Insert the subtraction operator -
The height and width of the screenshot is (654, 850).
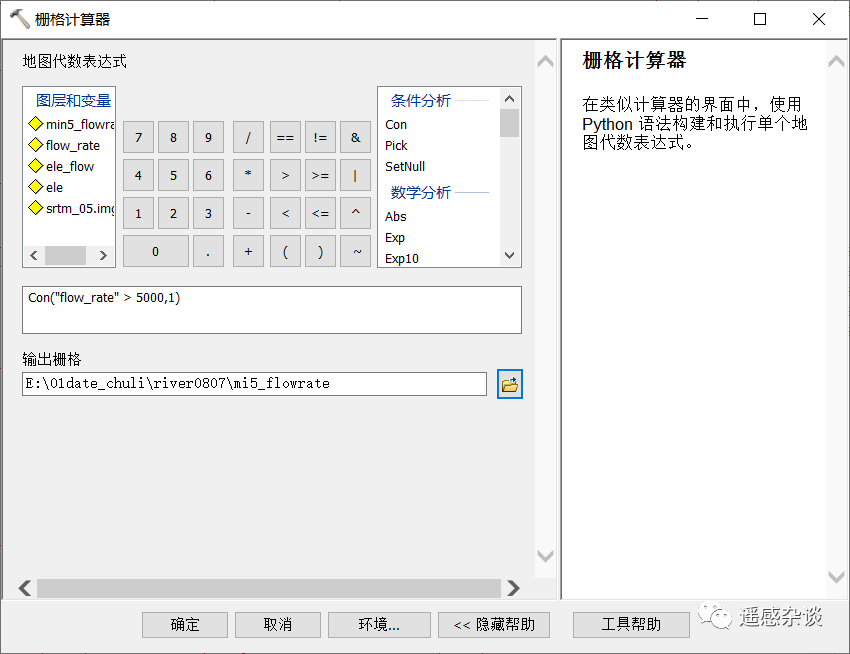tap(248, 213)
